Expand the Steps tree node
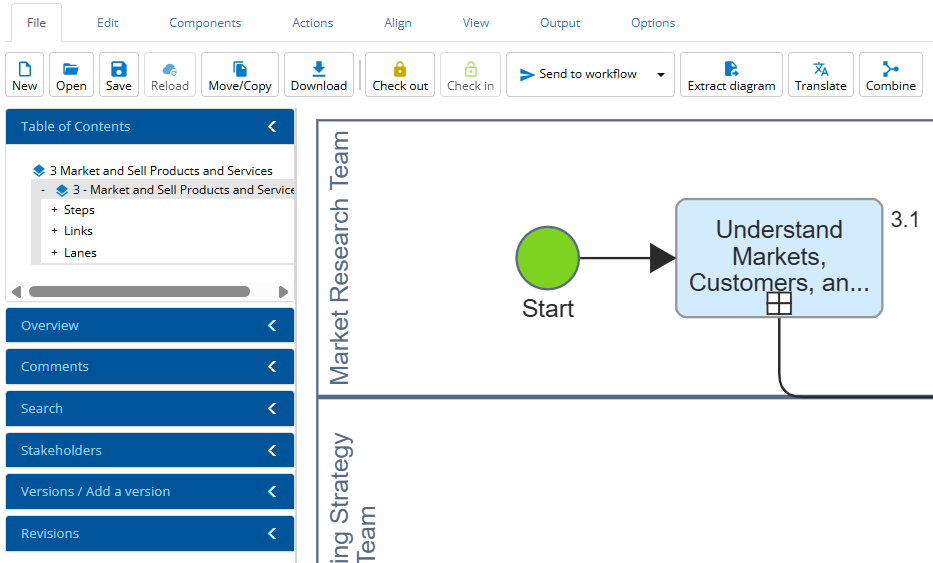Screen dimensions: 933x563 point(55,211)
